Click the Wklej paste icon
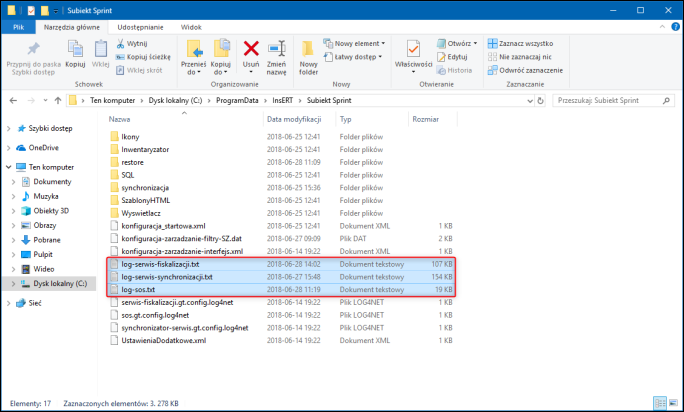The width and height of the screenshot is (684, 412). 101,49
